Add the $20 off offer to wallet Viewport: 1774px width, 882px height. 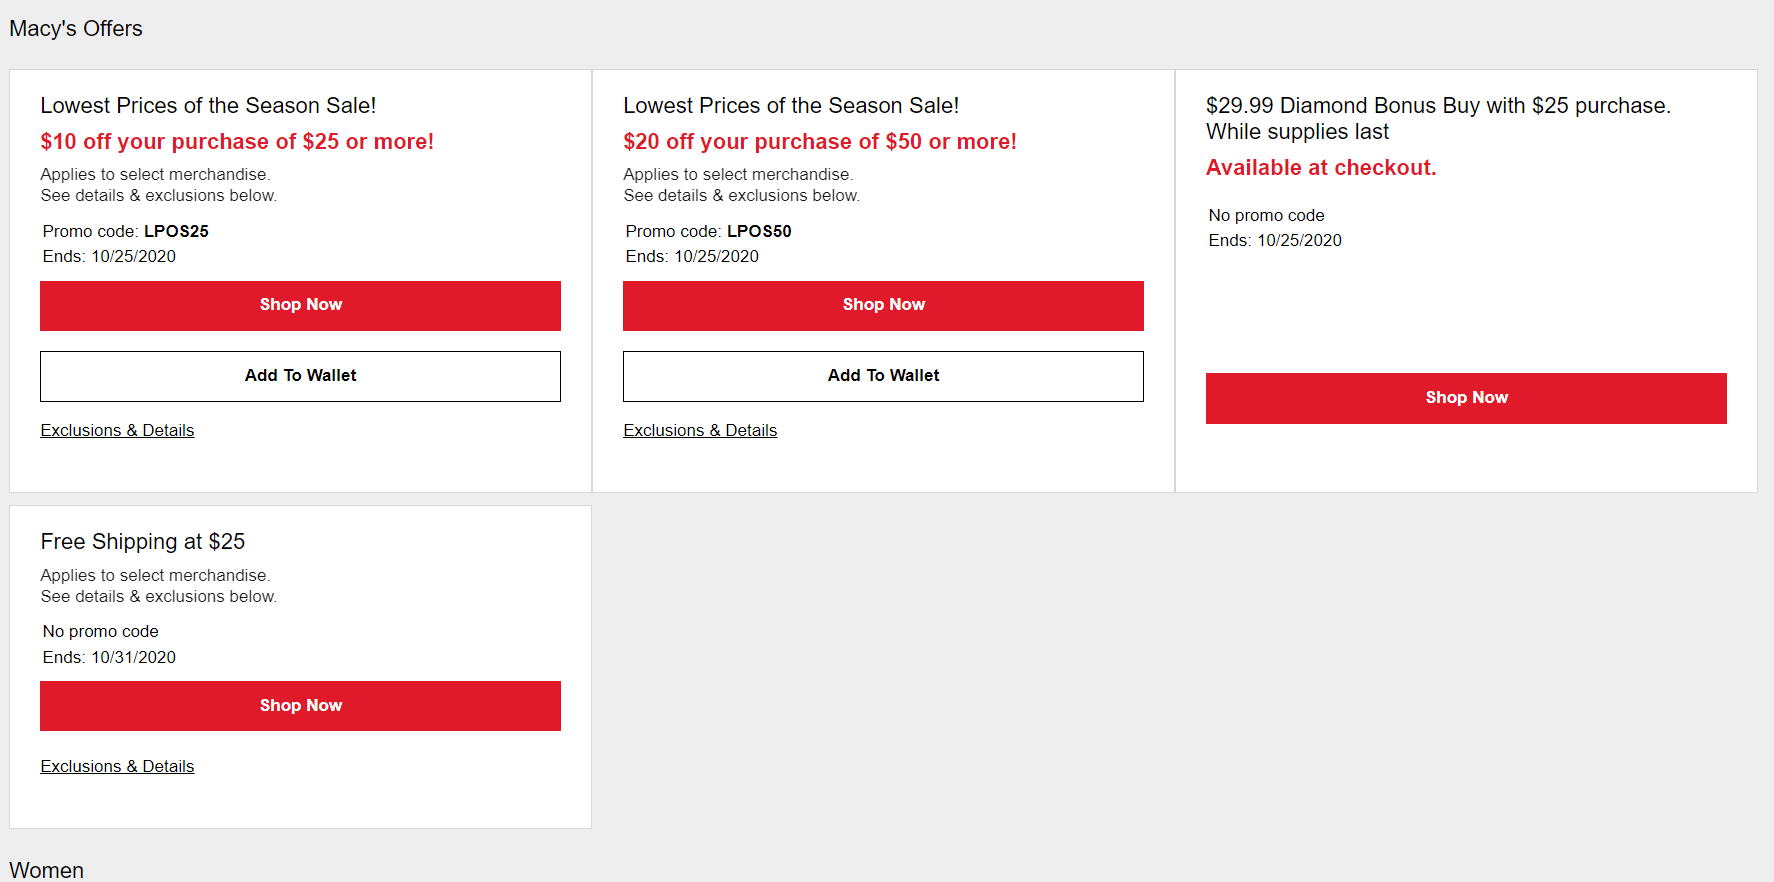pos(883,376)
